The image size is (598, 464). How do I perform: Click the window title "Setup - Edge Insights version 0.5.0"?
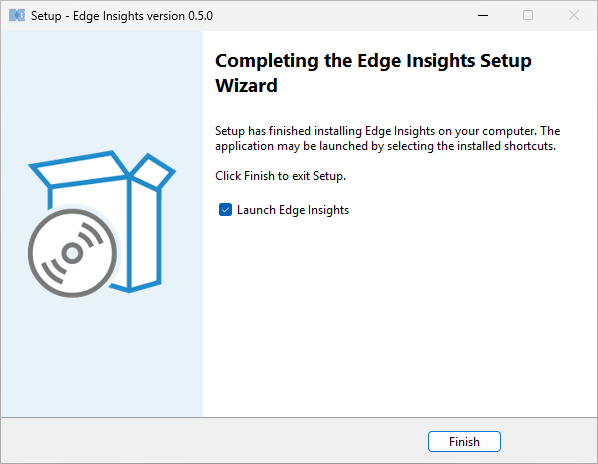point(122,16)
